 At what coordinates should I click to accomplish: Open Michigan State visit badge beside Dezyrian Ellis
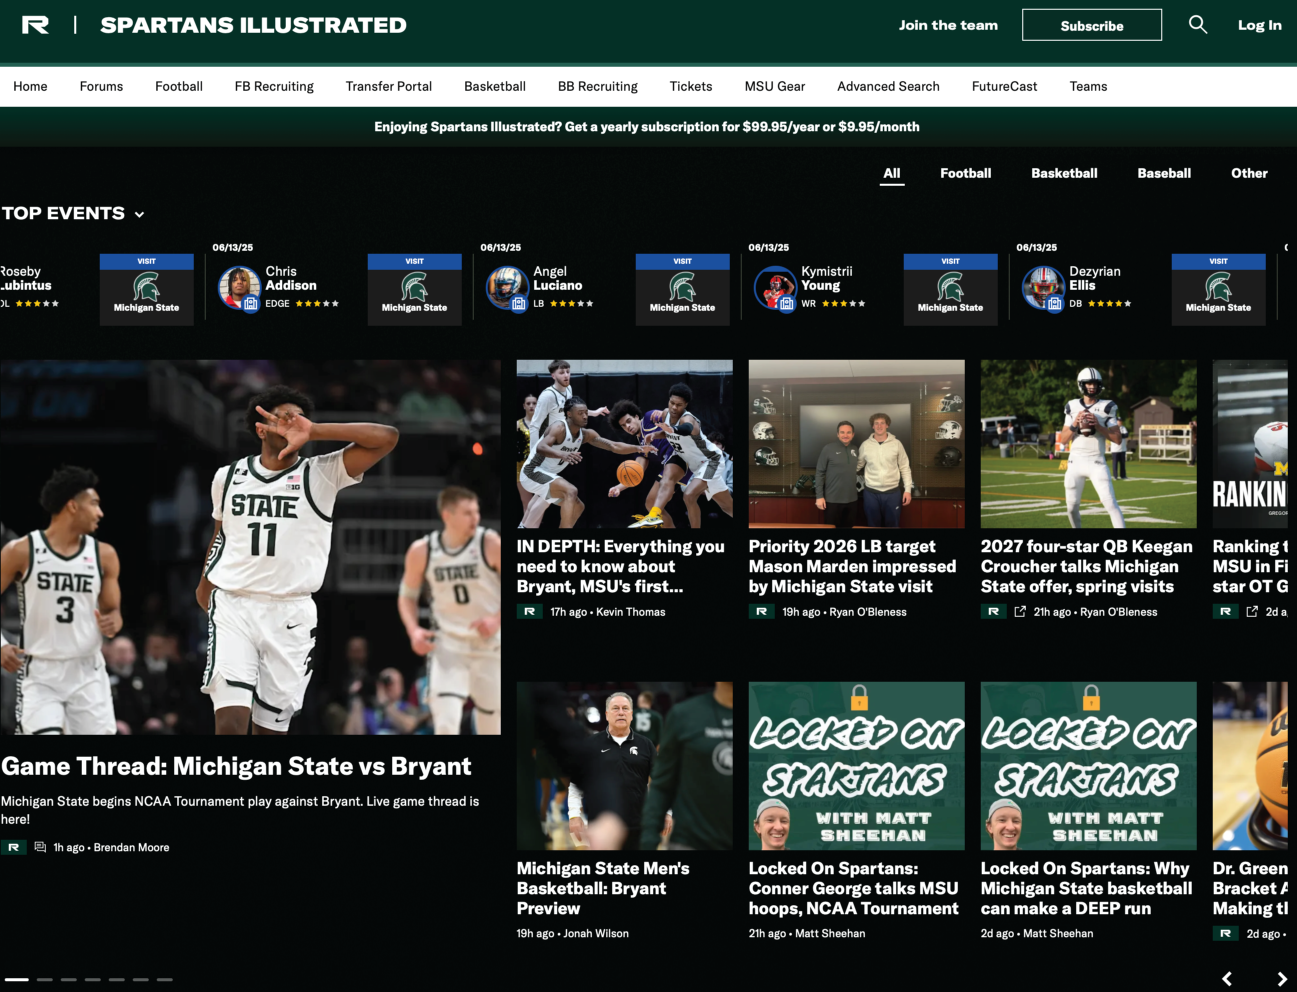click(1218, 289)
